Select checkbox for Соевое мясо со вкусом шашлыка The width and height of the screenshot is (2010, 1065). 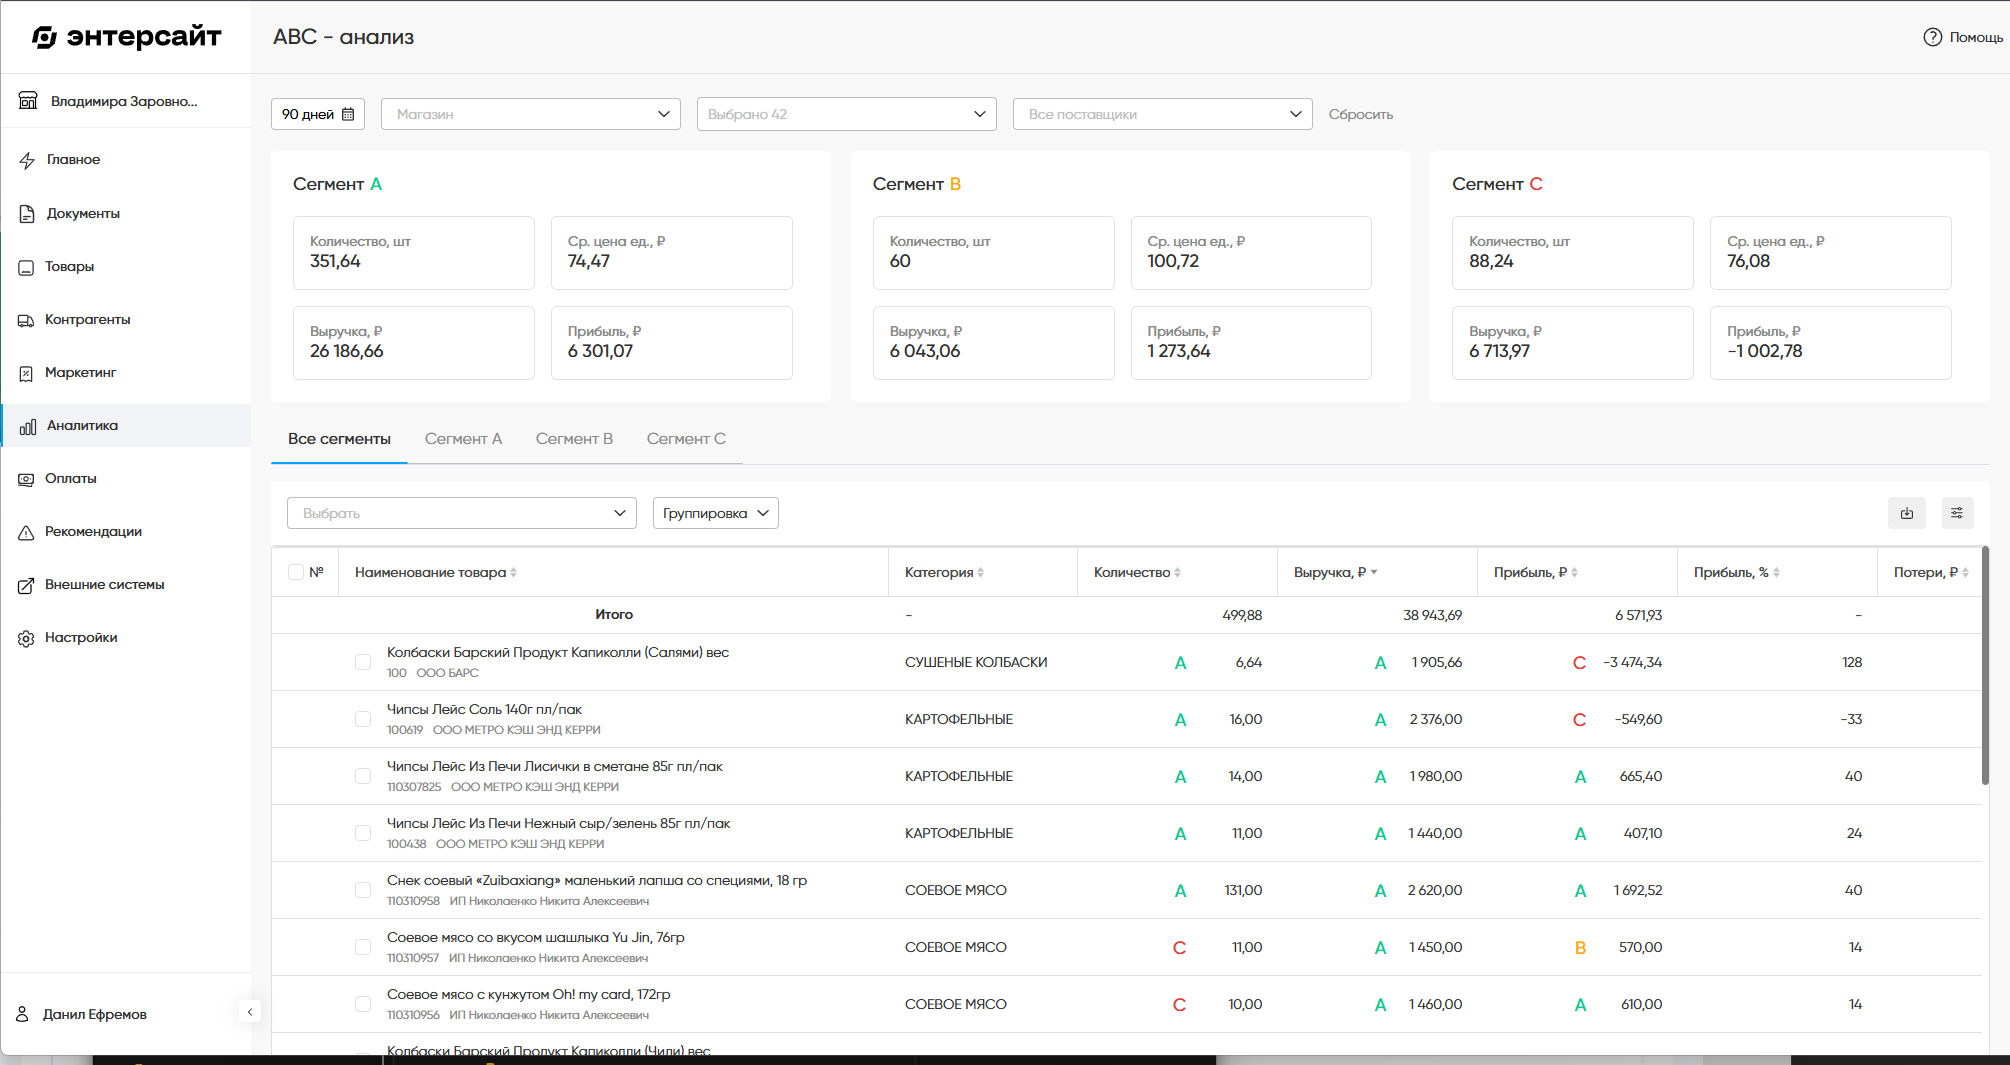363,947
